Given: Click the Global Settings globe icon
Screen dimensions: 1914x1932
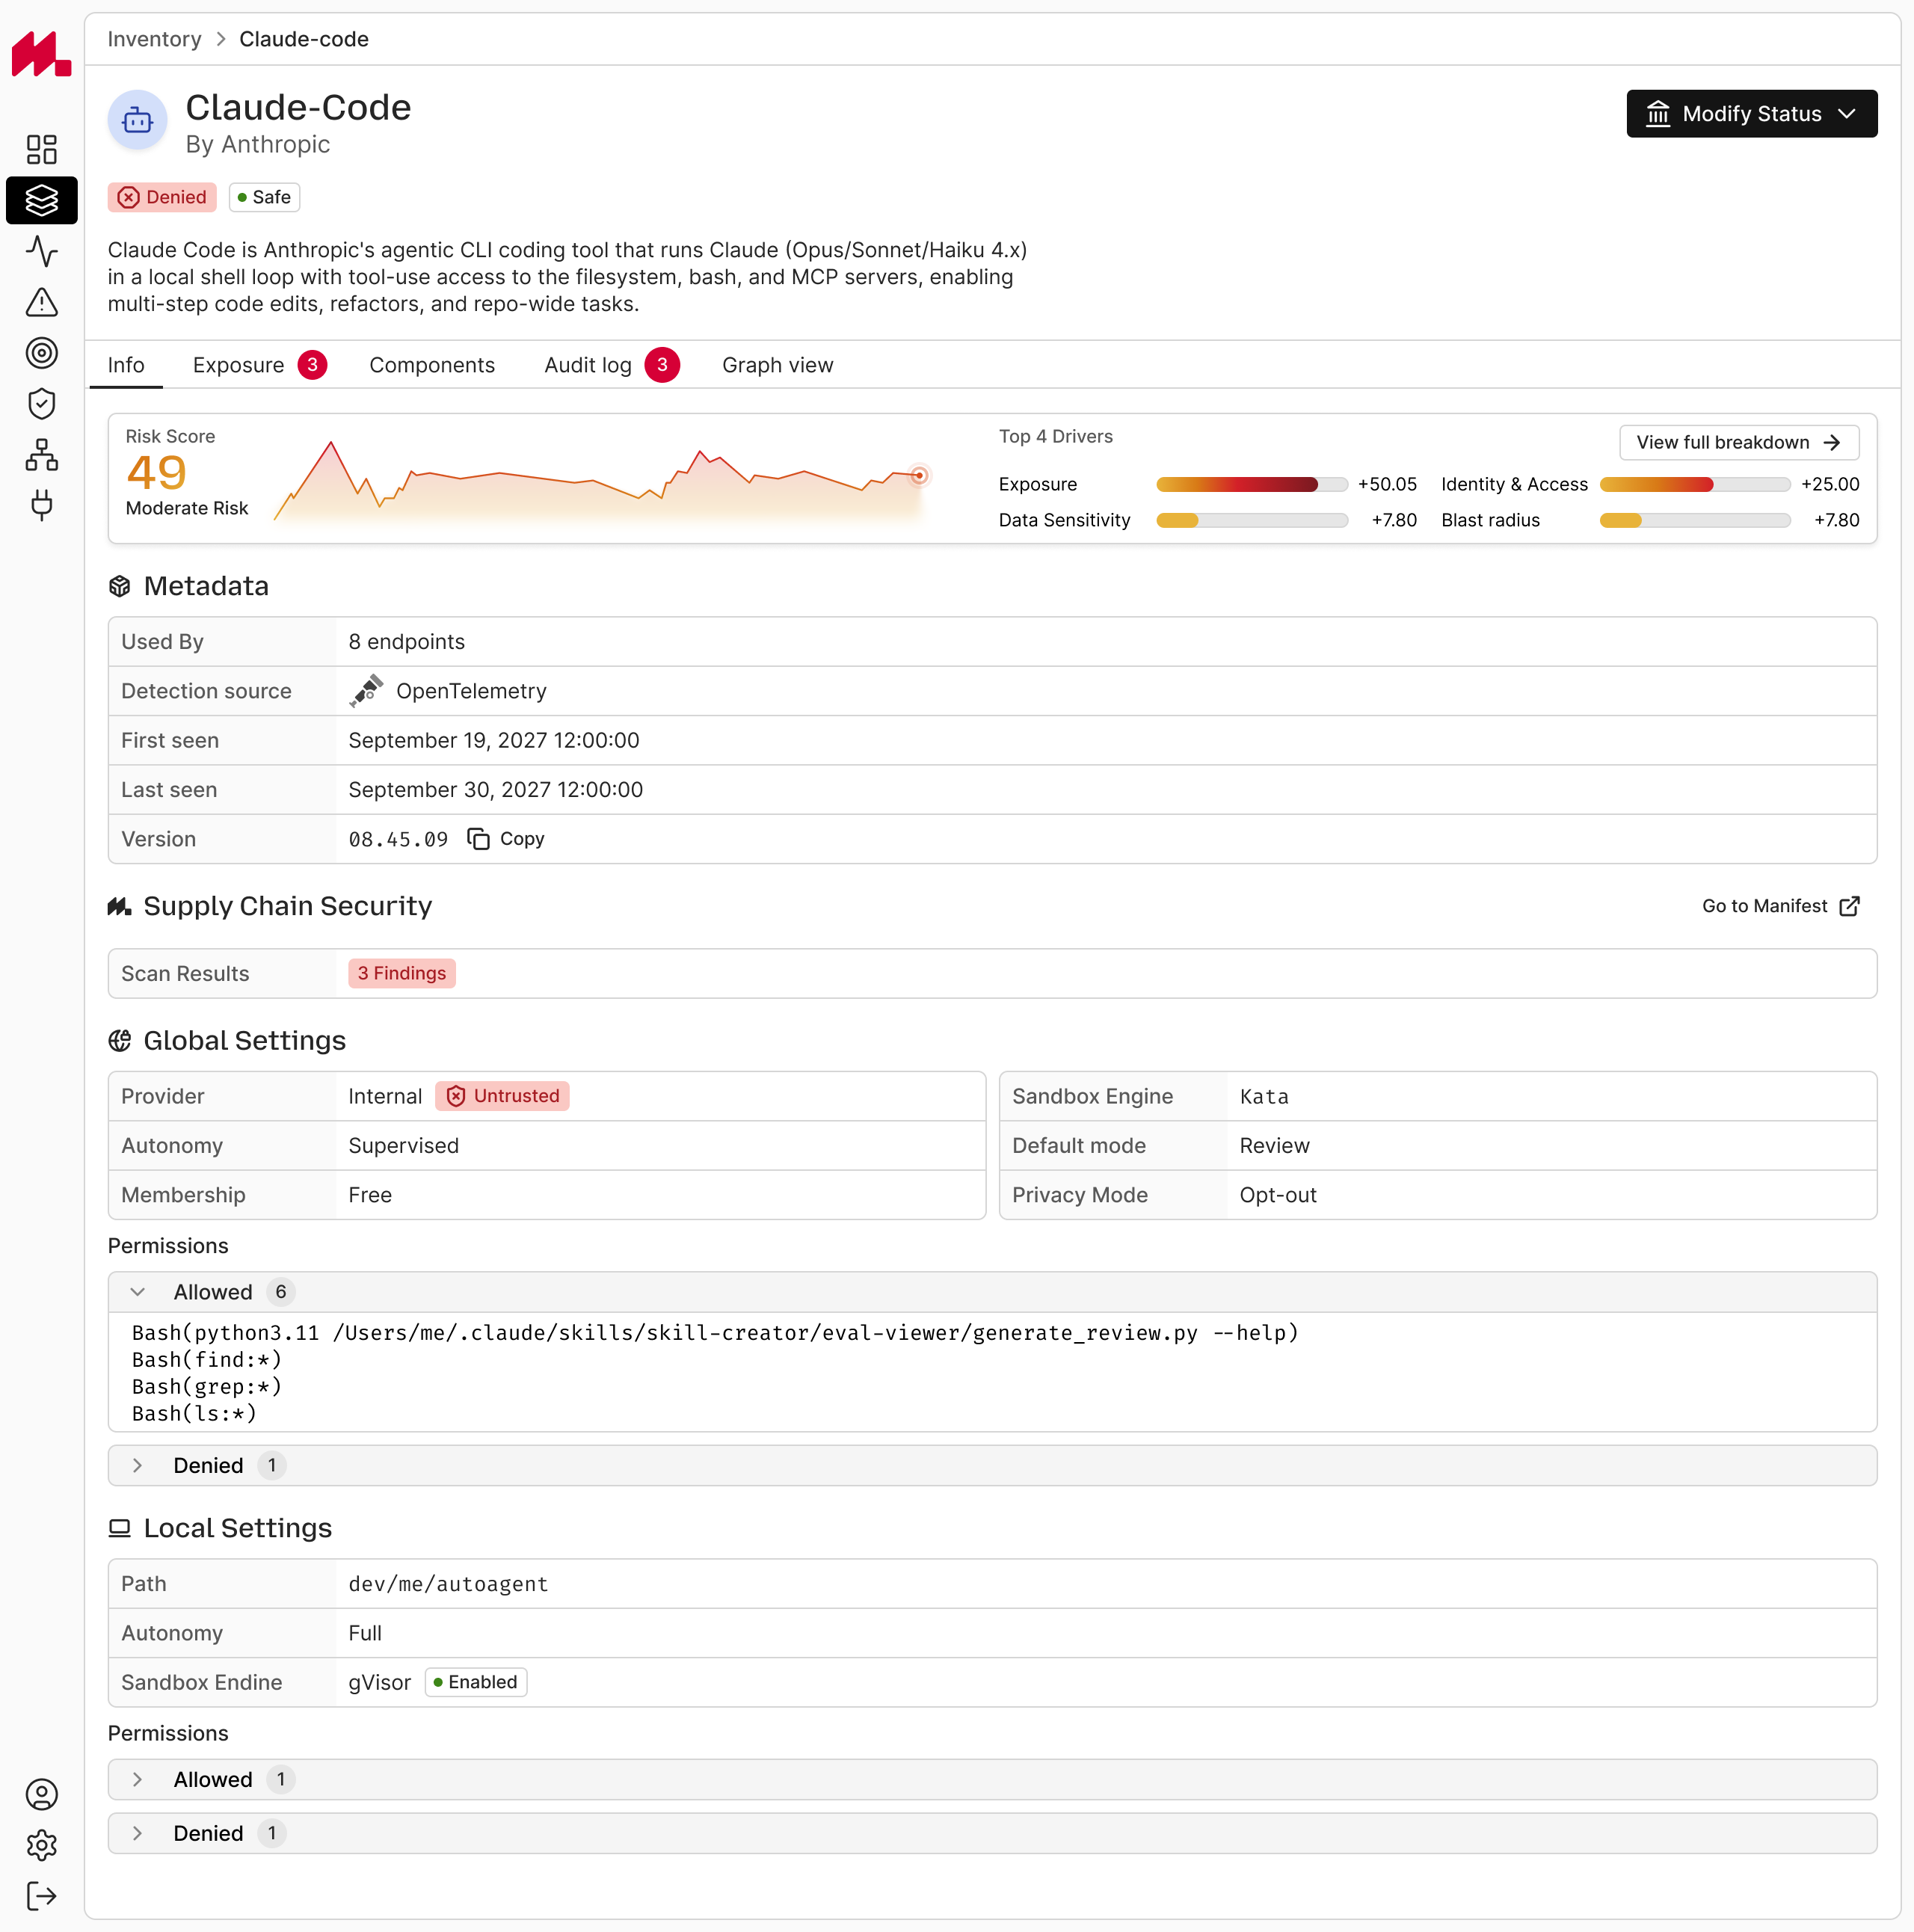Looking at the screenshot, I should coord(120,1041).
